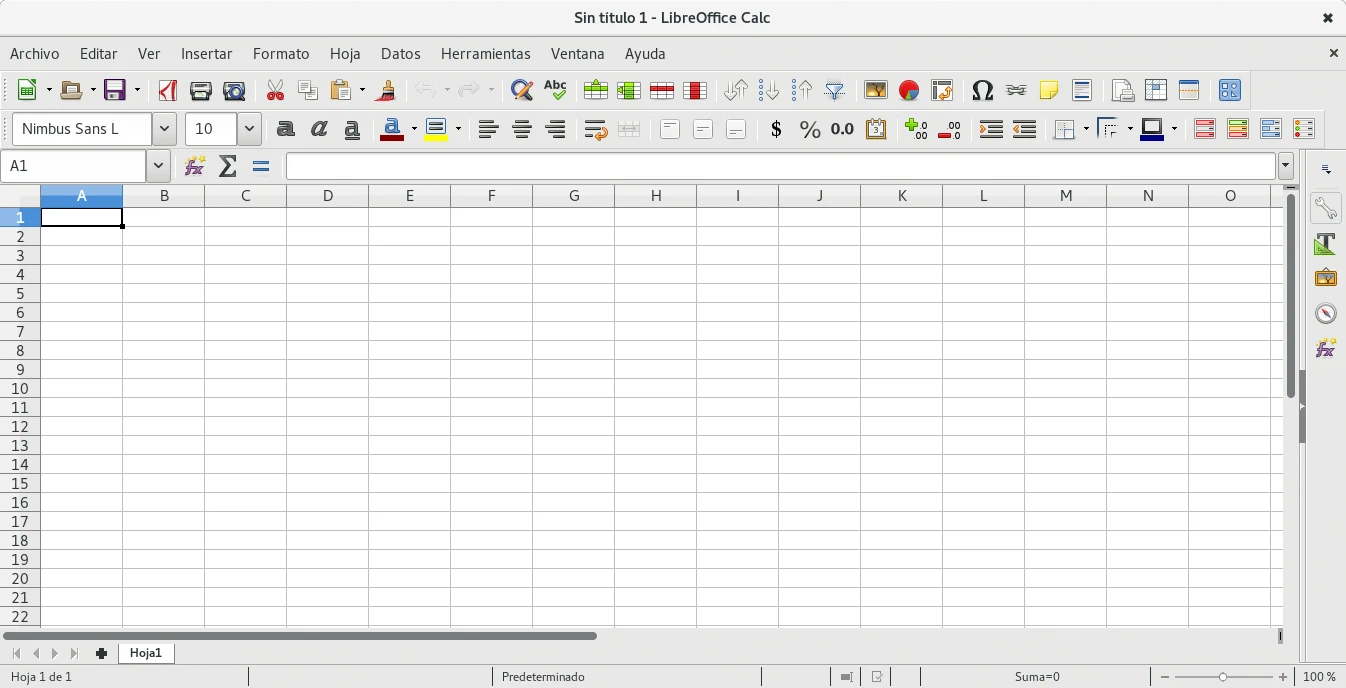Apply percent format with the % icon
This screenshot has width=1346, height=688.
(809, 129)
